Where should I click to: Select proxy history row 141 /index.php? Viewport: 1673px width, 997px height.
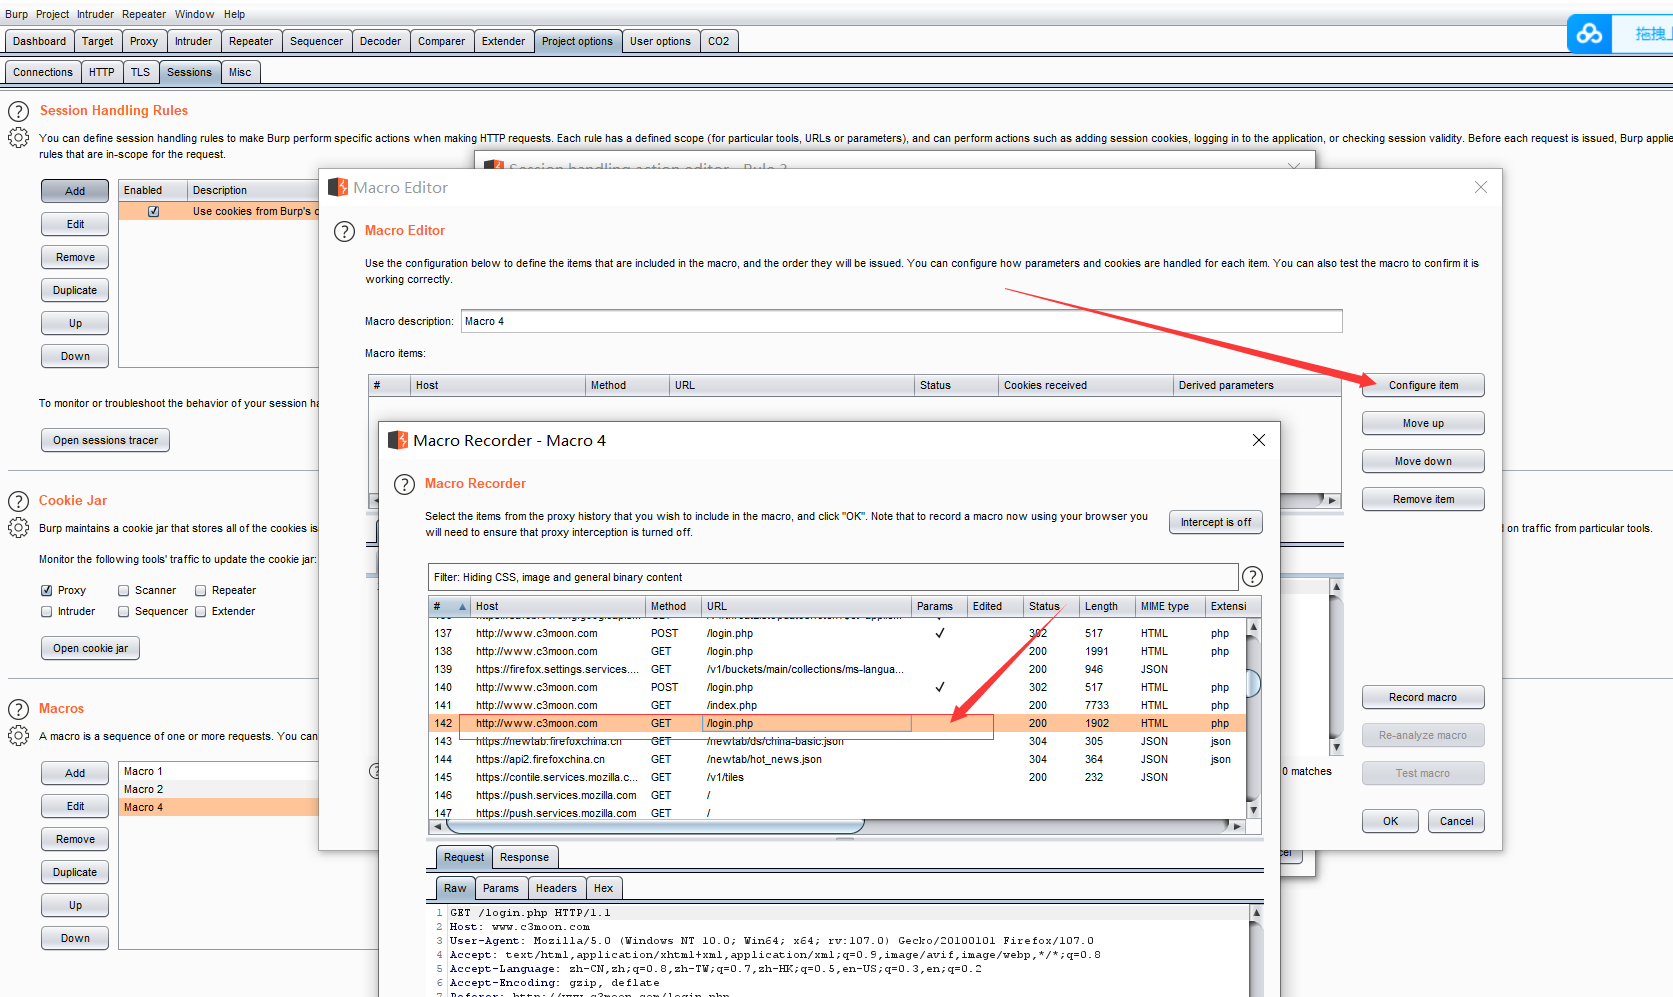(x=837, y=705)
